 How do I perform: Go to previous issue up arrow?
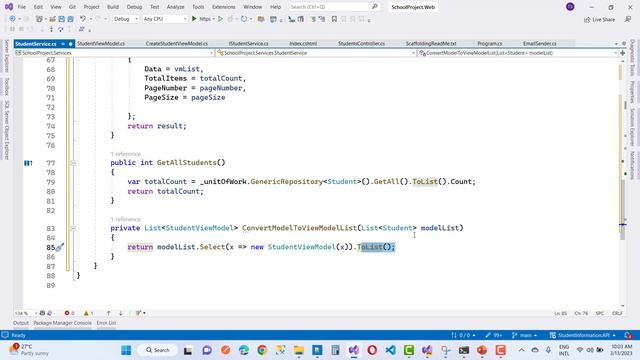click(109, 313)
